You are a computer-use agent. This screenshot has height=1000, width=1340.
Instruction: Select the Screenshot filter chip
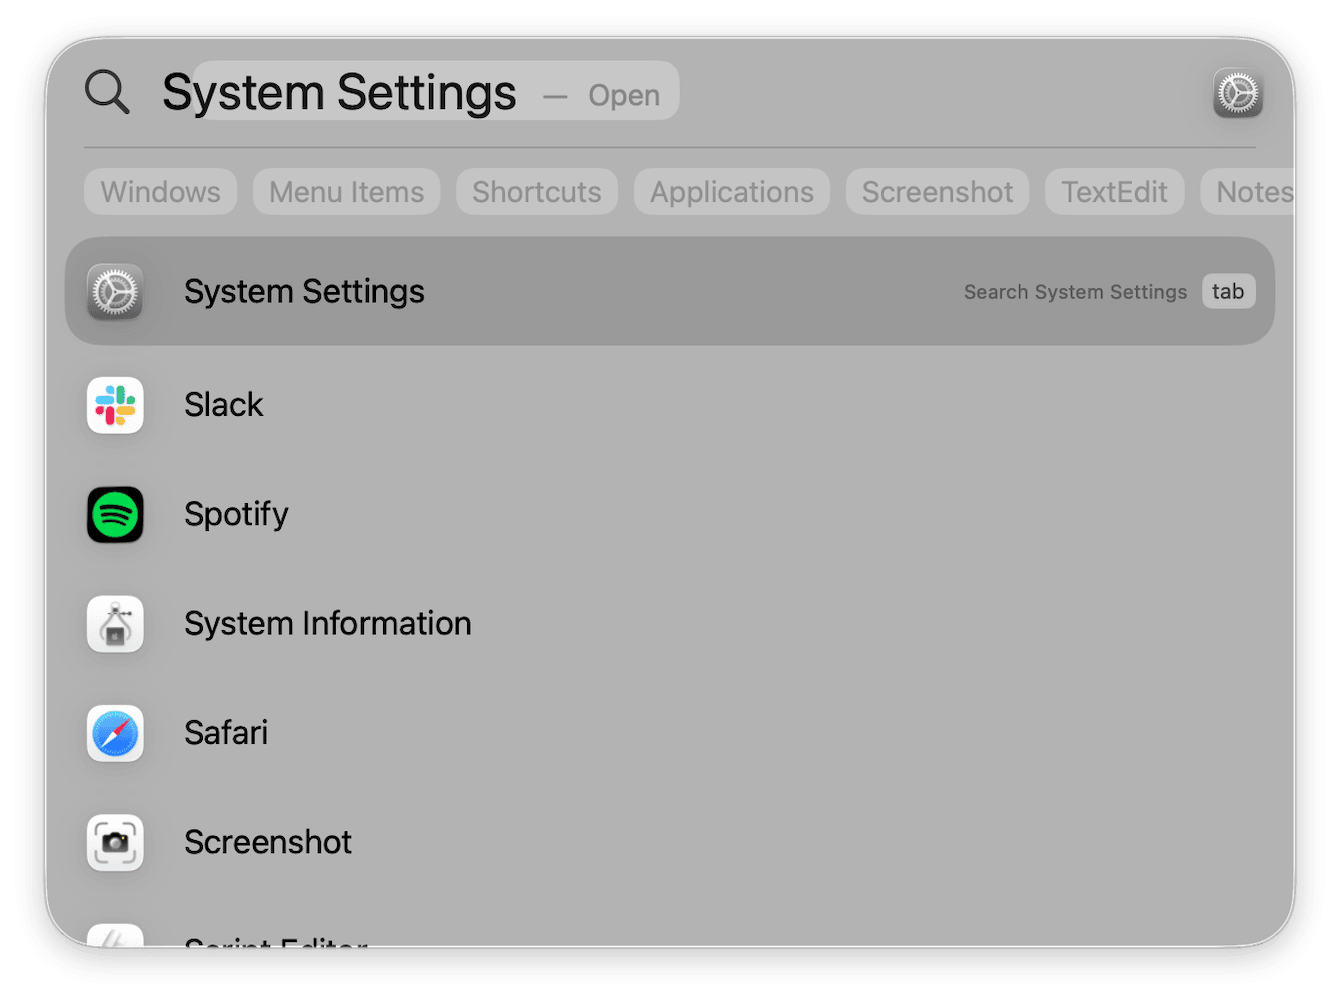click(x=937, y=192)
